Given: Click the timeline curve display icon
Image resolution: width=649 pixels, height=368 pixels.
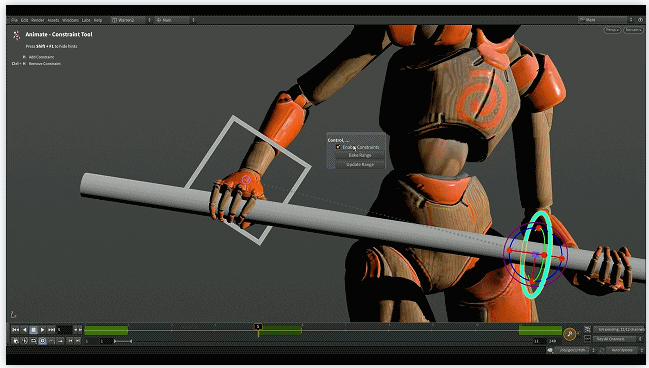Looking at the screenshot, I should 51,341.
